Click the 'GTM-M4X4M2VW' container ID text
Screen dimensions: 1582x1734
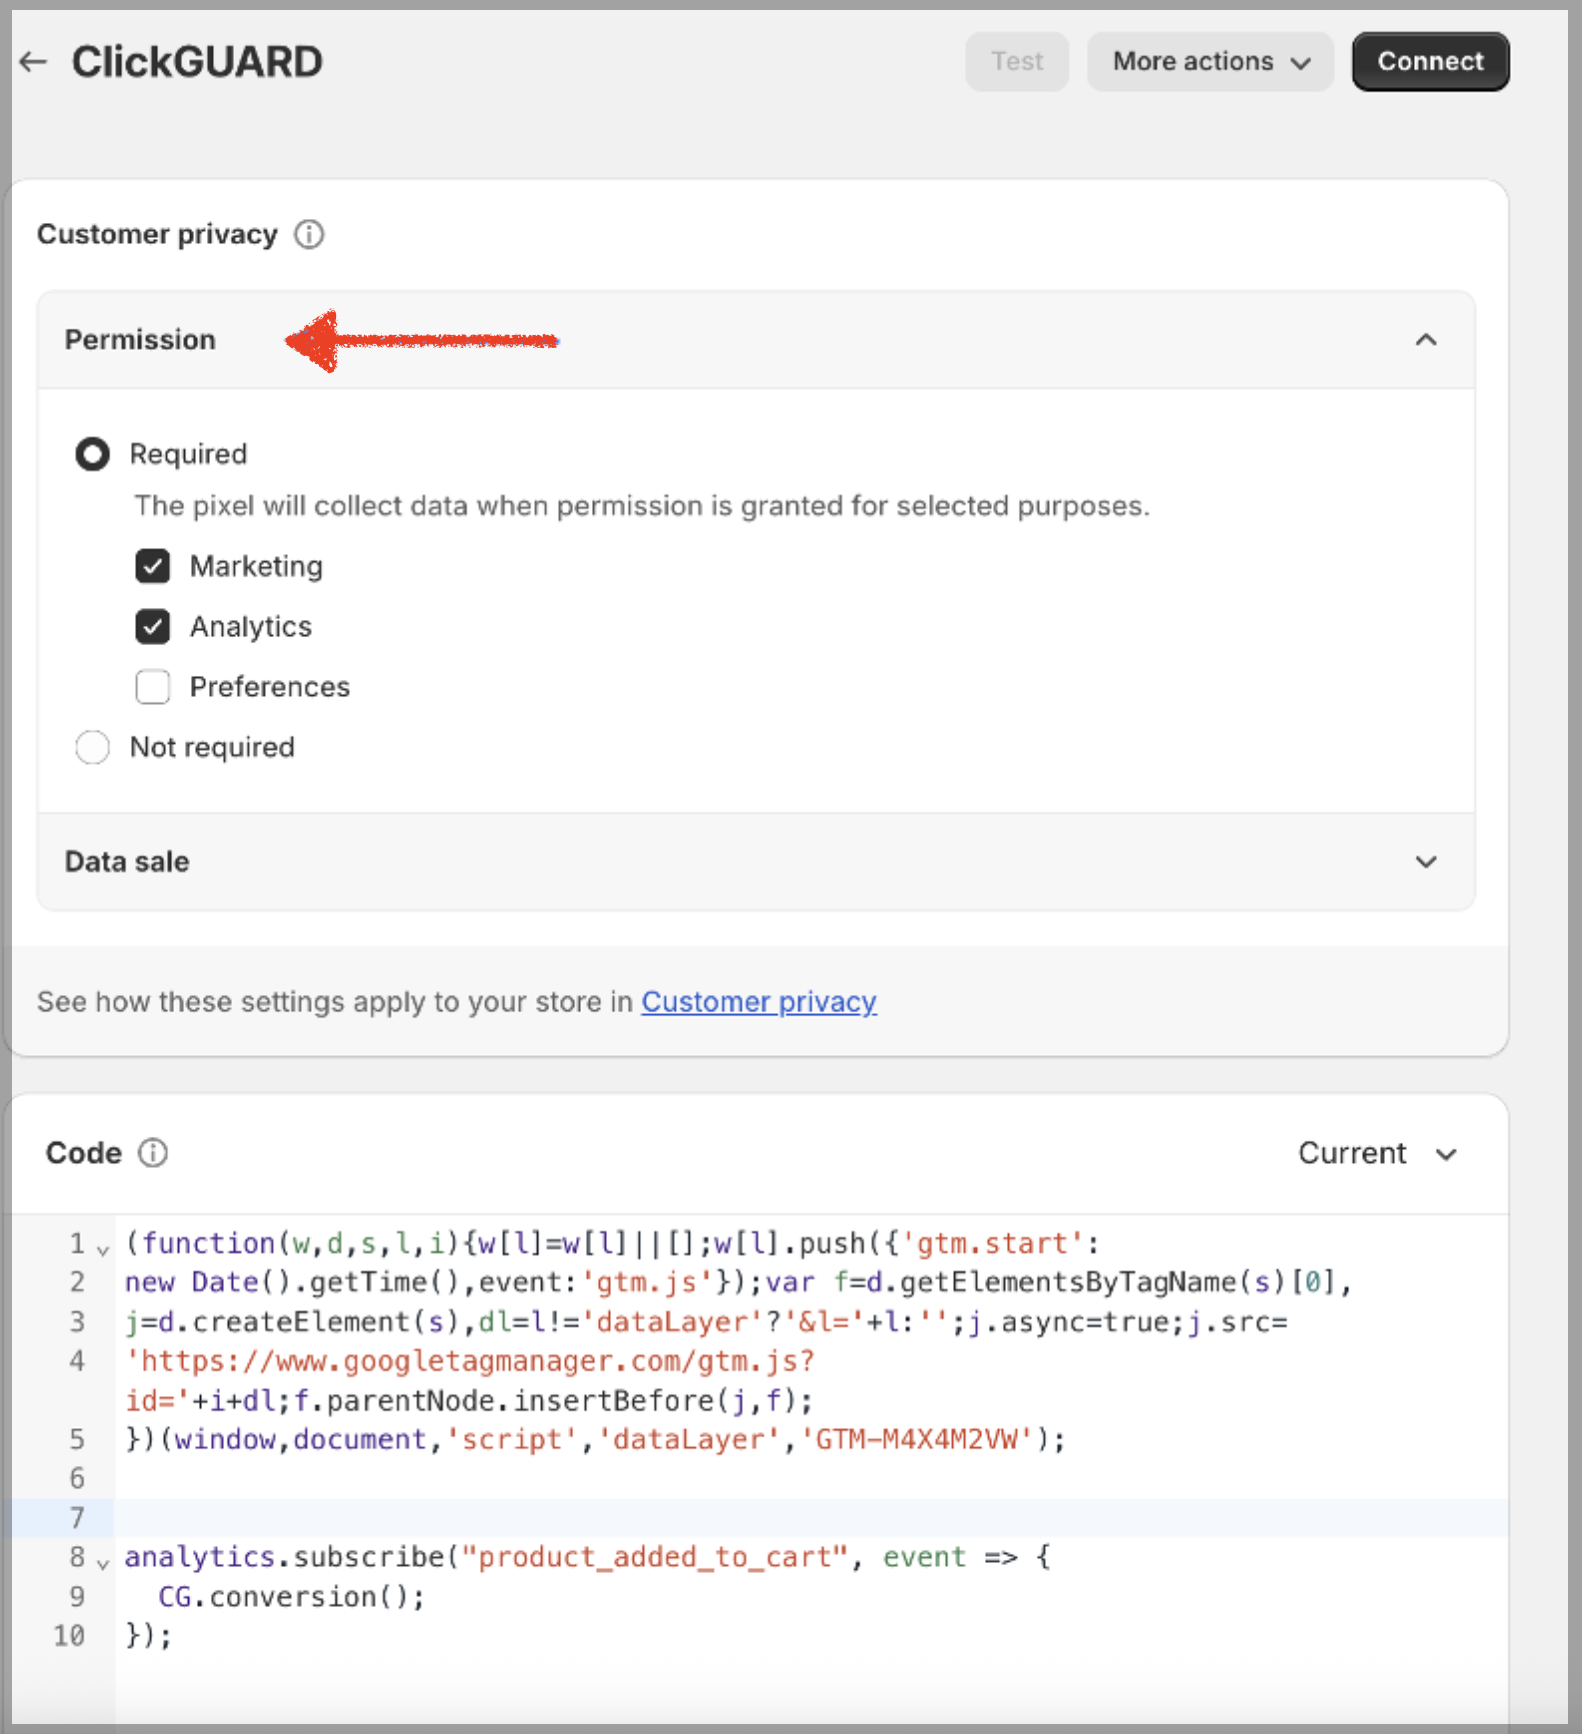(x=917, y=1440)
